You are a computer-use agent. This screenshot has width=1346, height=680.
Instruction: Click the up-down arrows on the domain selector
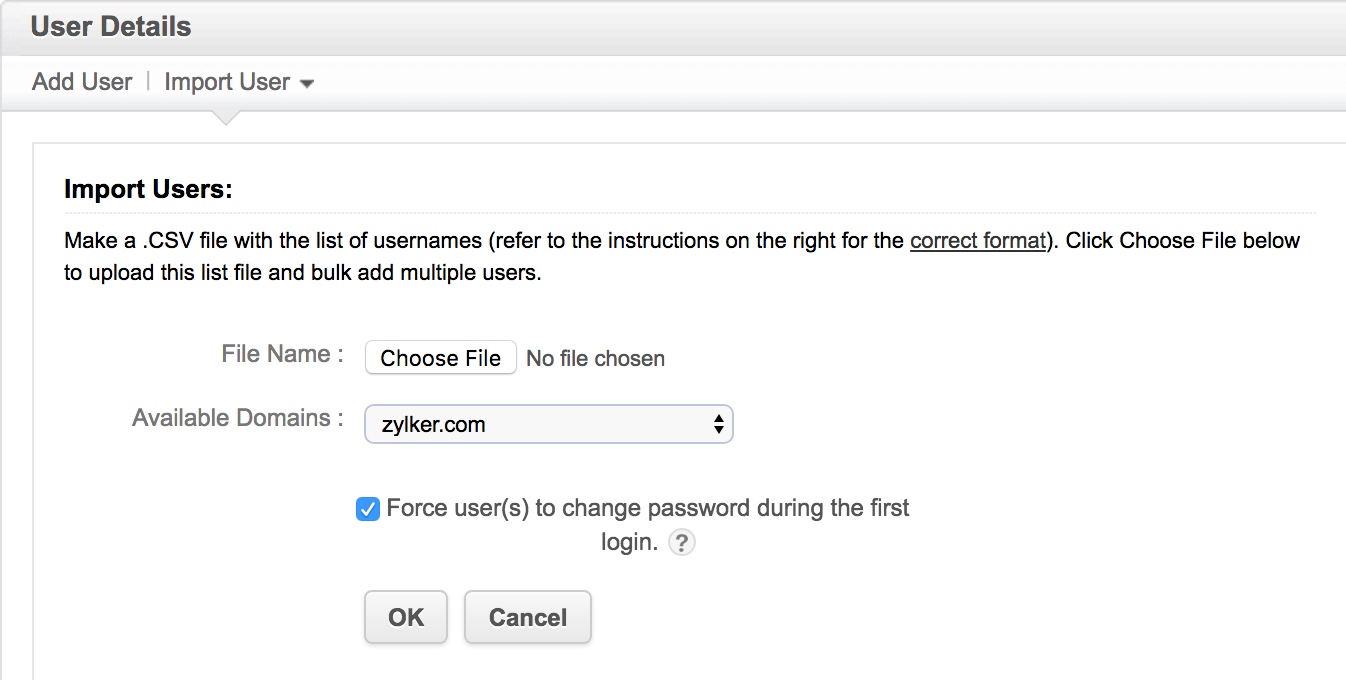[718, 424]
